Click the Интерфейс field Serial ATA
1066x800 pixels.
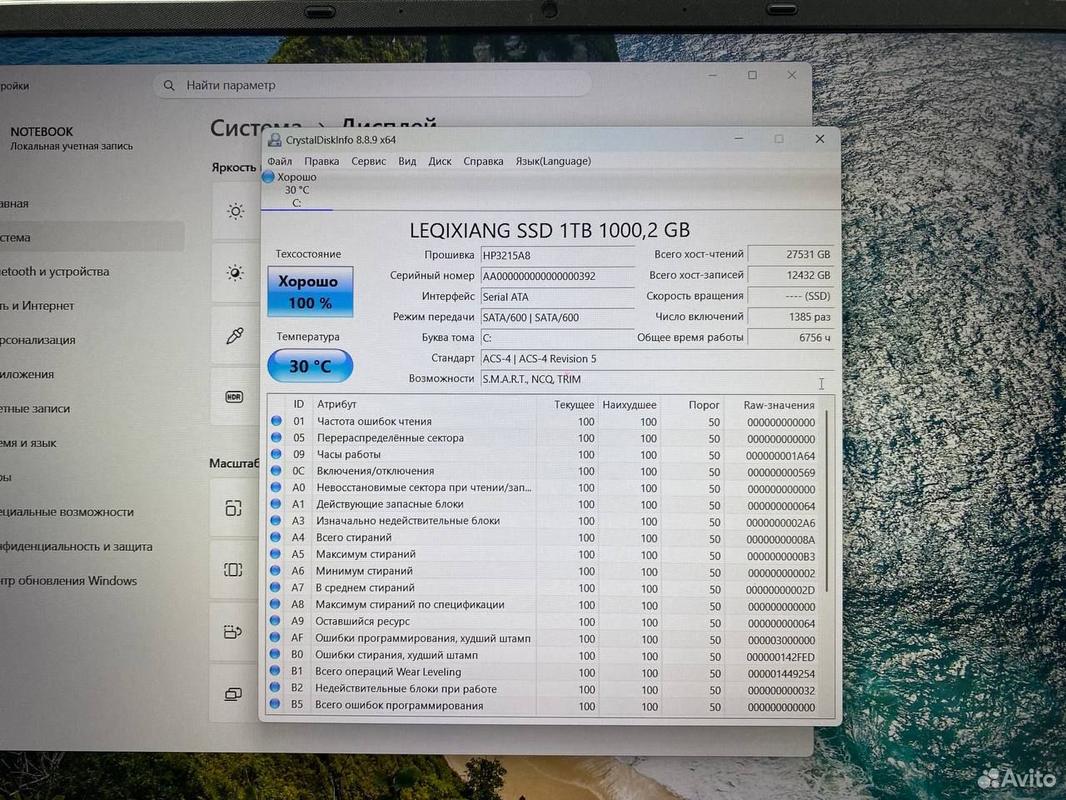tap(557, 296)
